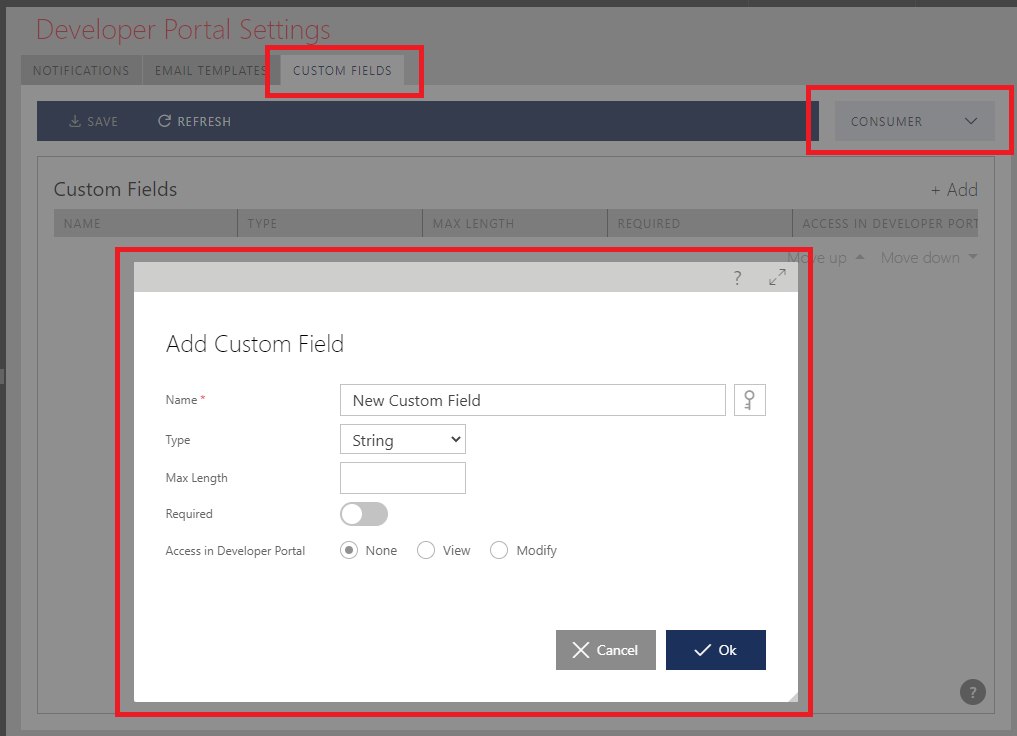
Task: Click the dialog help question mark icon
Action: 737,278
